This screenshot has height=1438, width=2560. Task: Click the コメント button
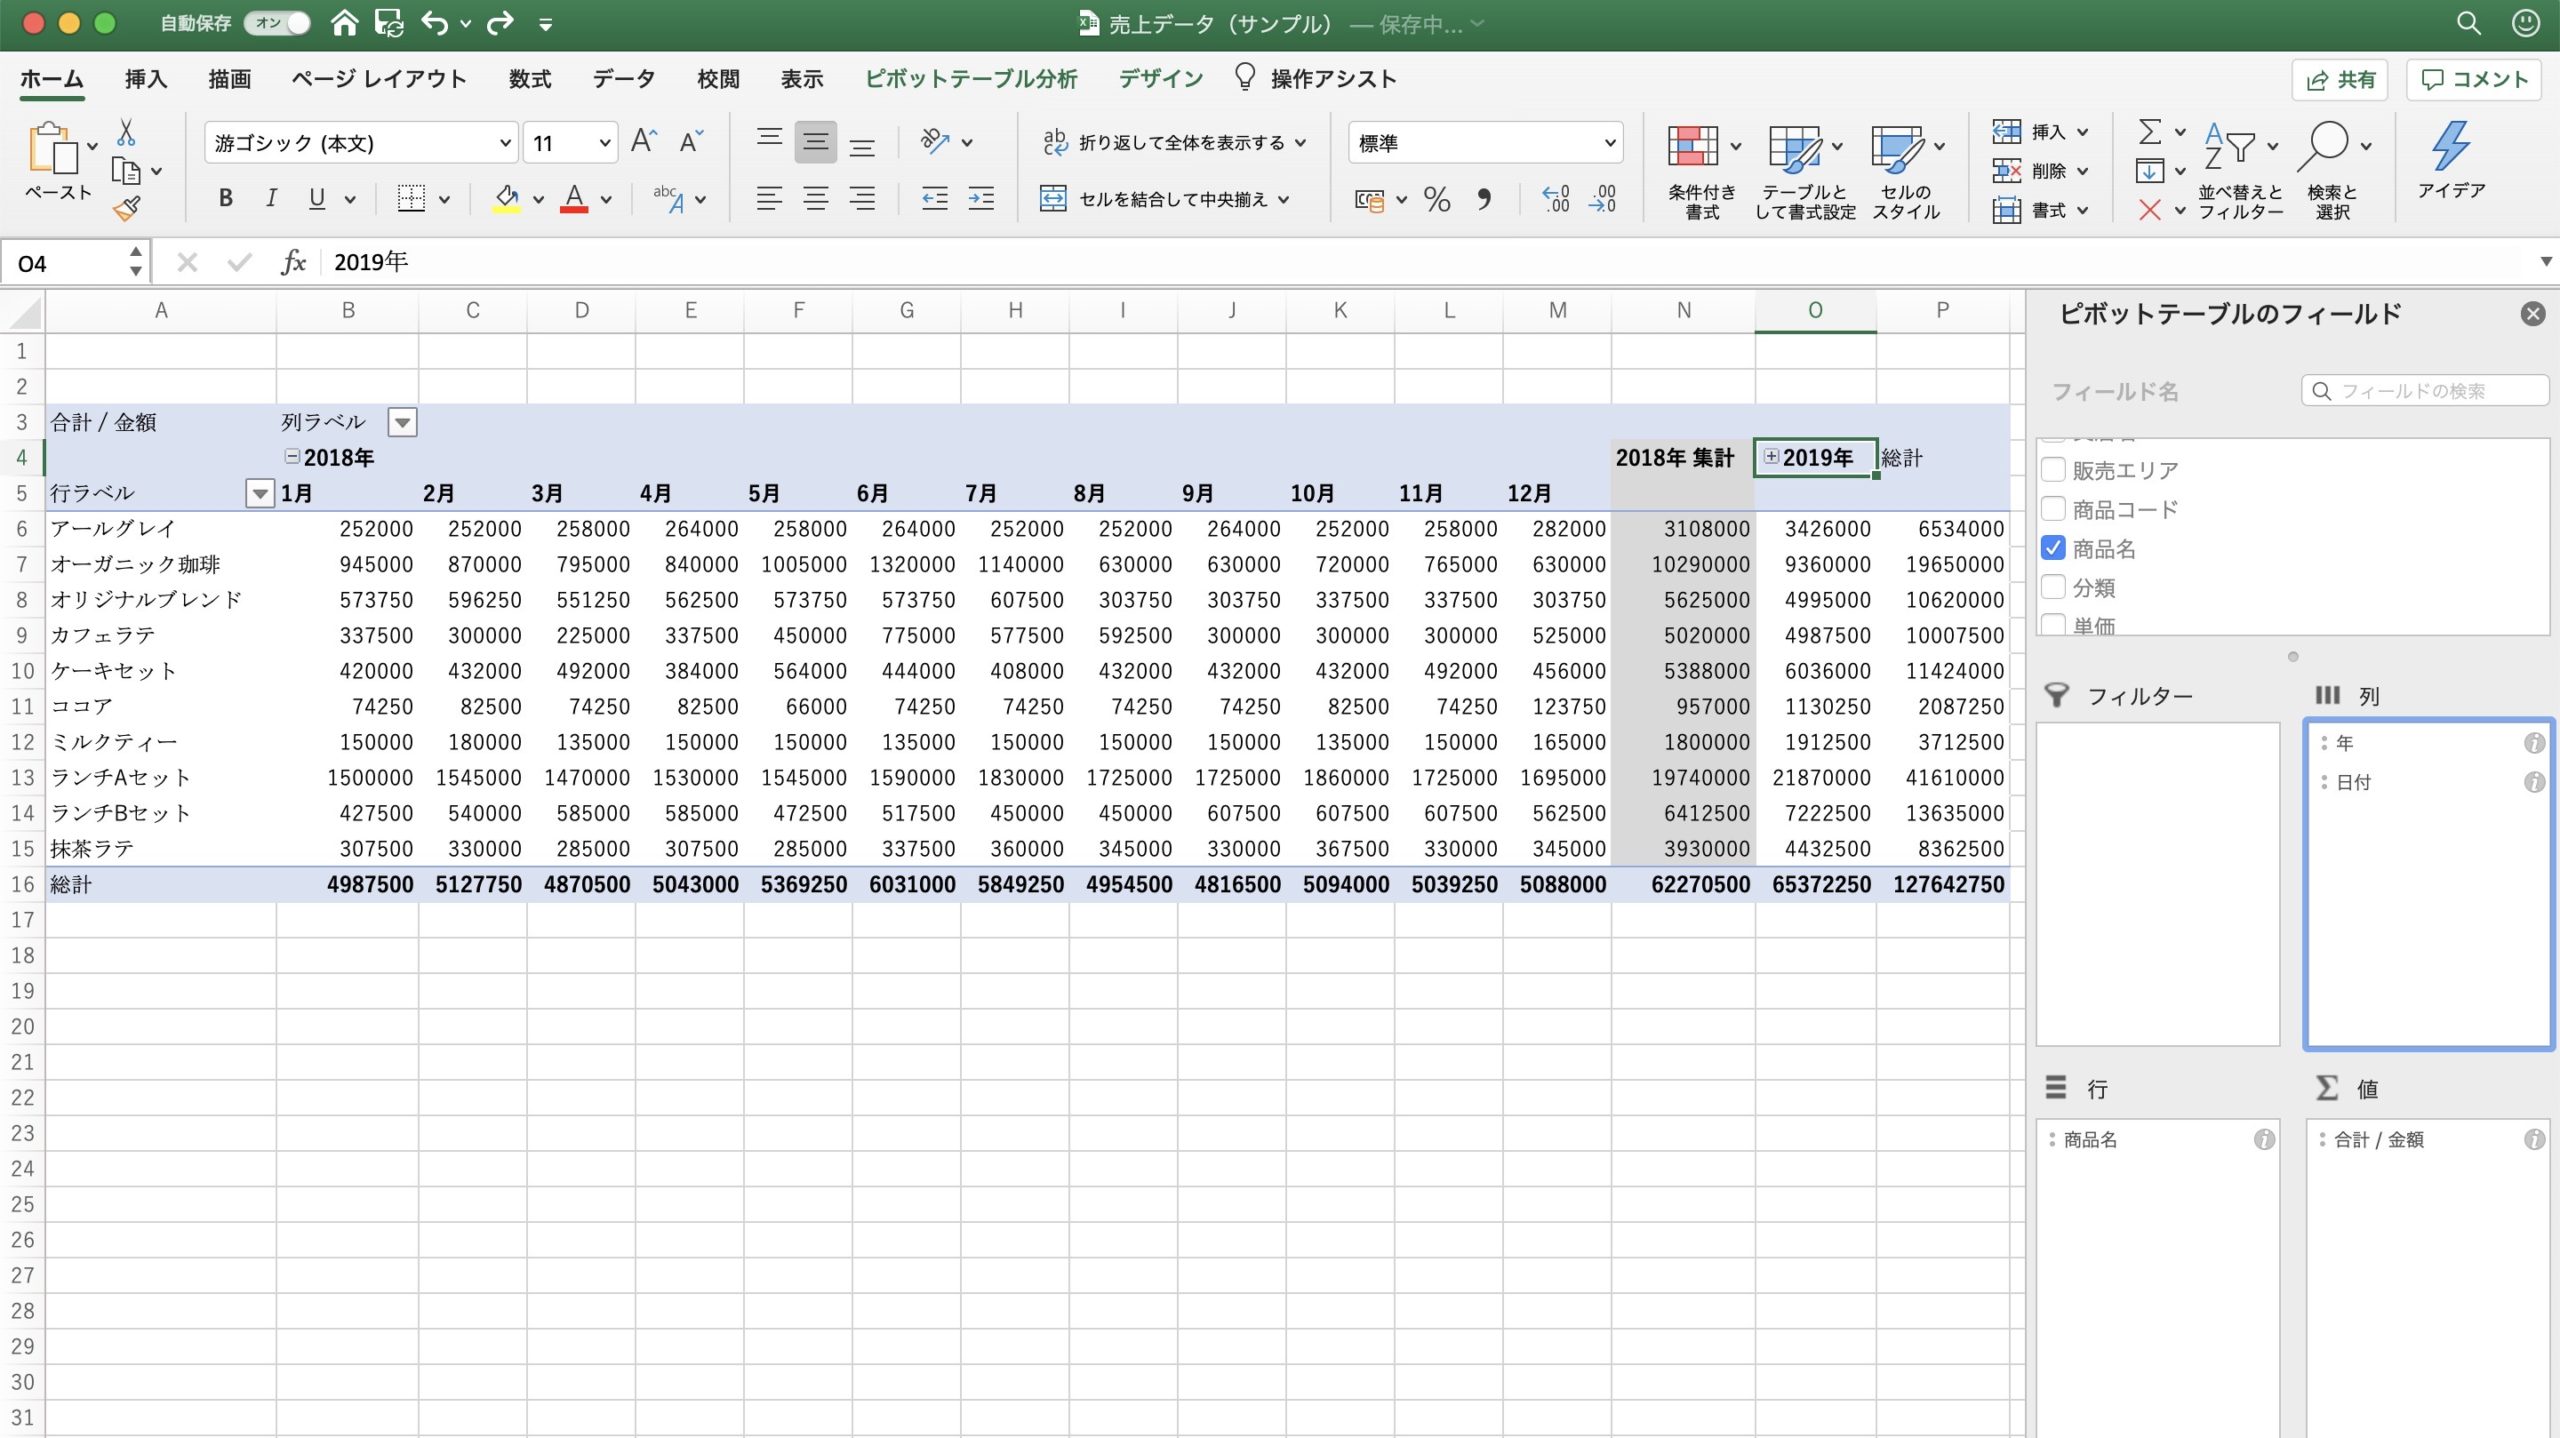click(2474, 80)
